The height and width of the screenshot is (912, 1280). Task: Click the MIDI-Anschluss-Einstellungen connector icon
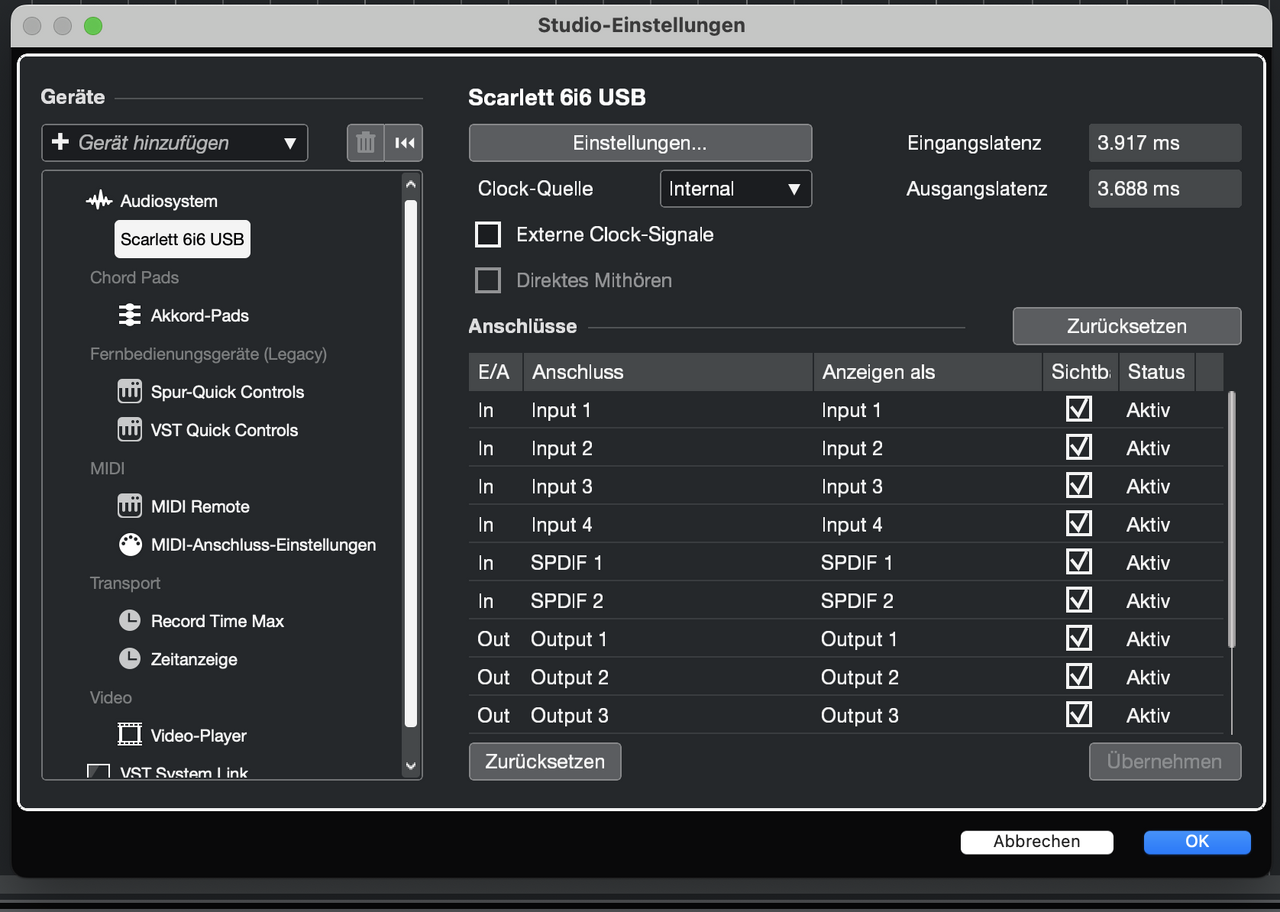point(129,545)
